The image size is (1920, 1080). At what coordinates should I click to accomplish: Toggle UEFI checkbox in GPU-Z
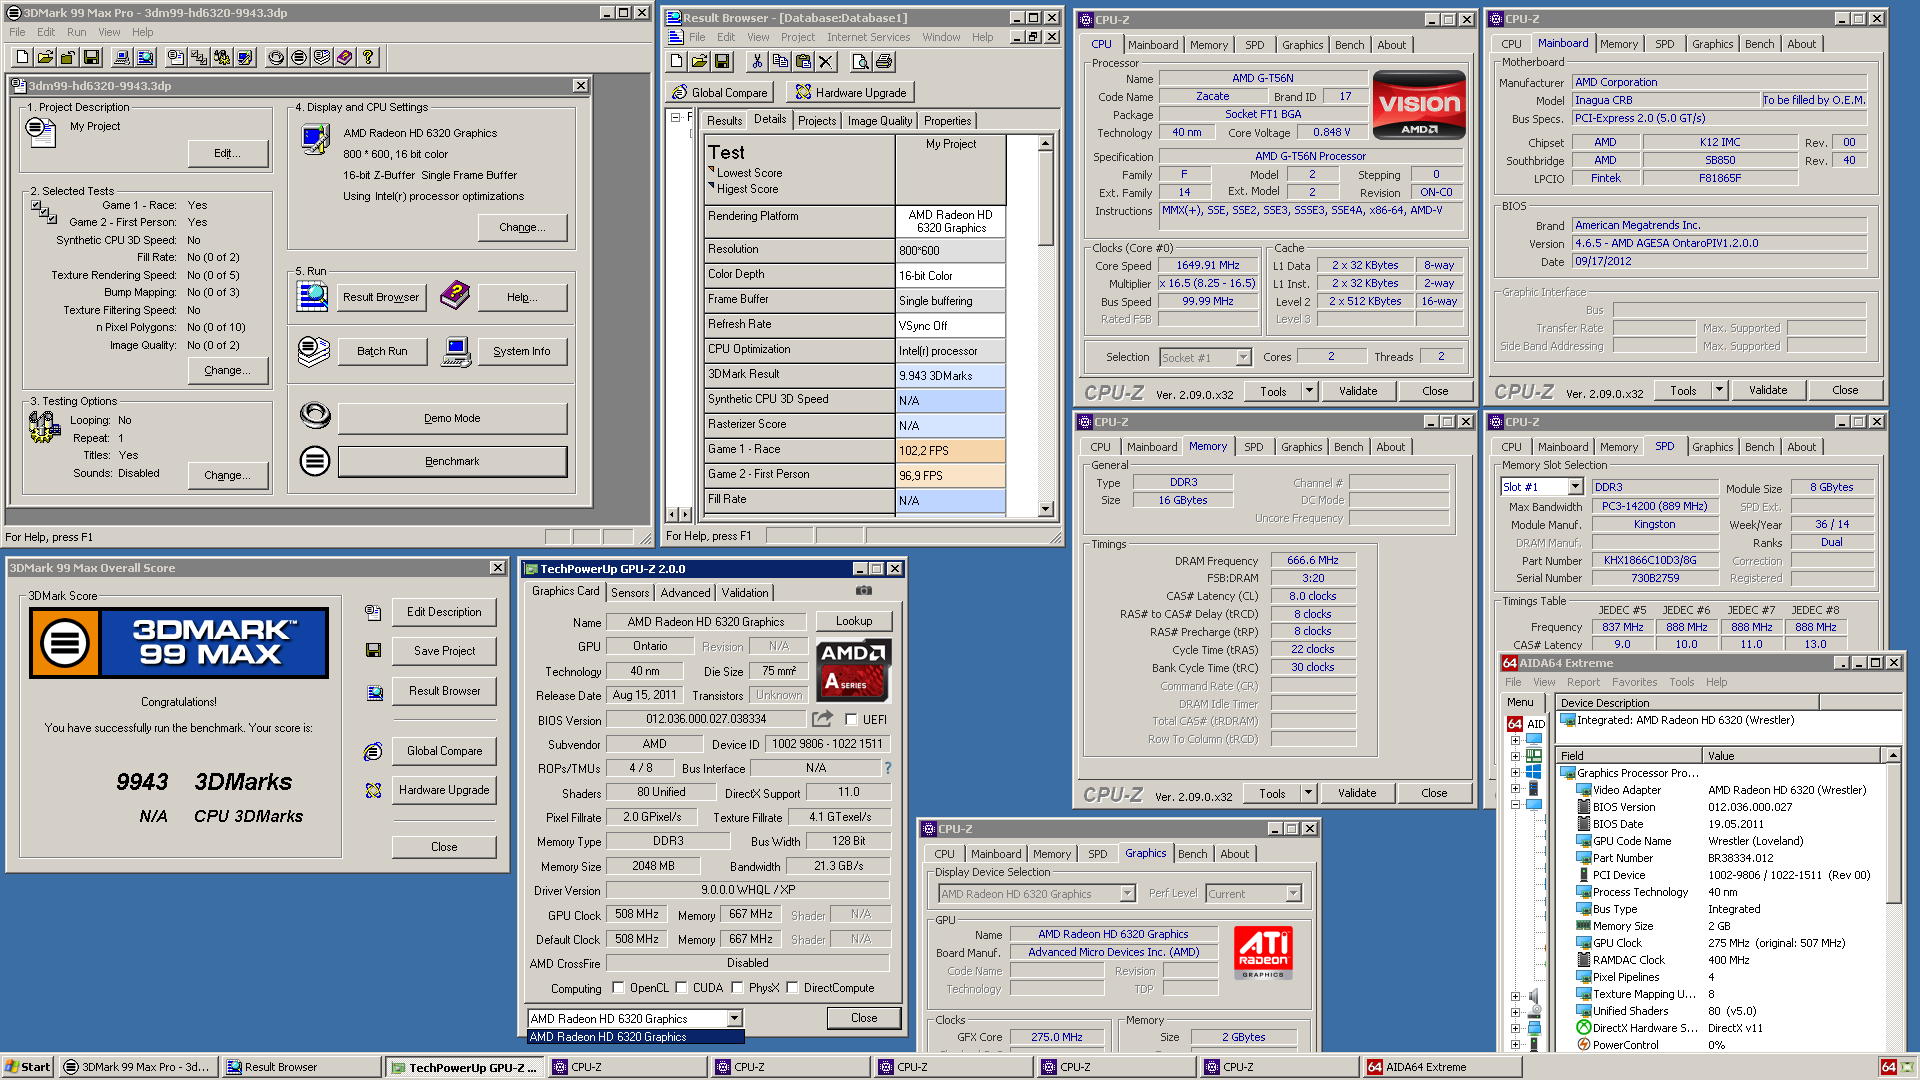851,720
